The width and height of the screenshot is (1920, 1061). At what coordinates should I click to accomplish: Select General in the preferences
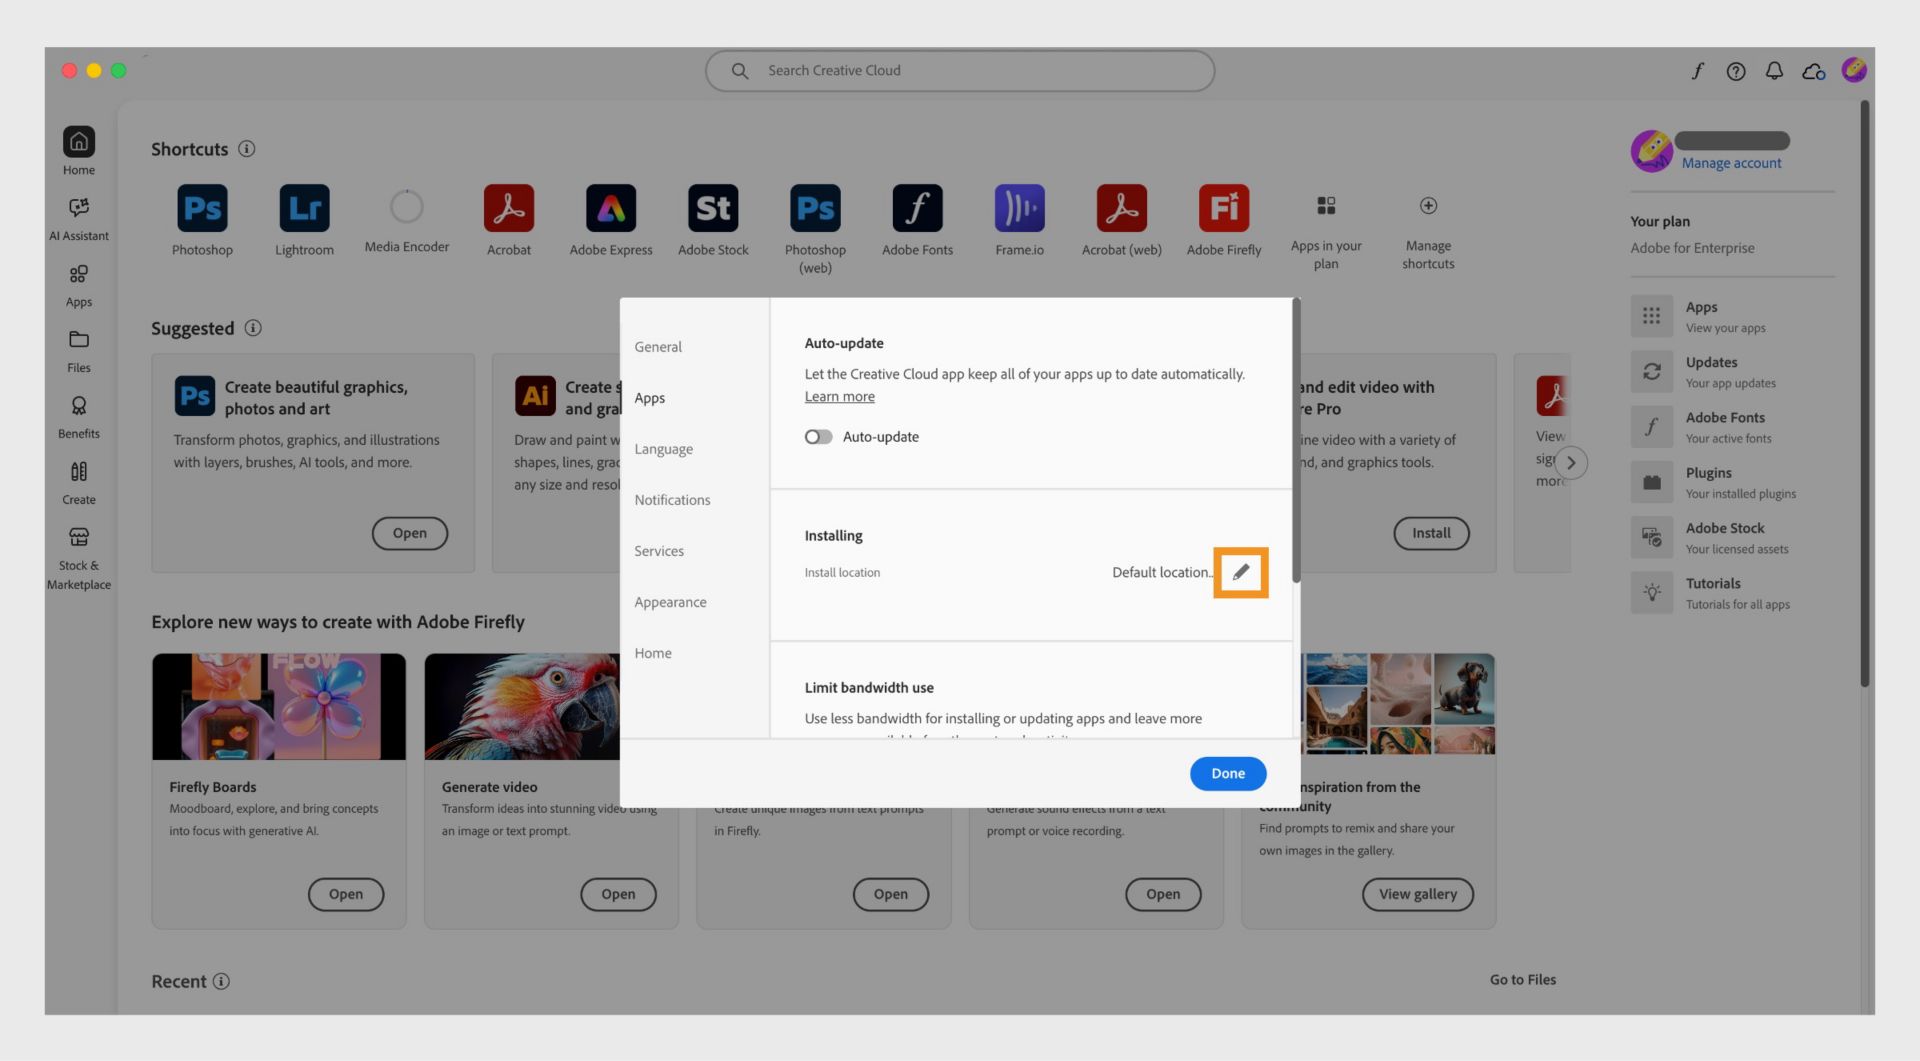coord(658,347)
